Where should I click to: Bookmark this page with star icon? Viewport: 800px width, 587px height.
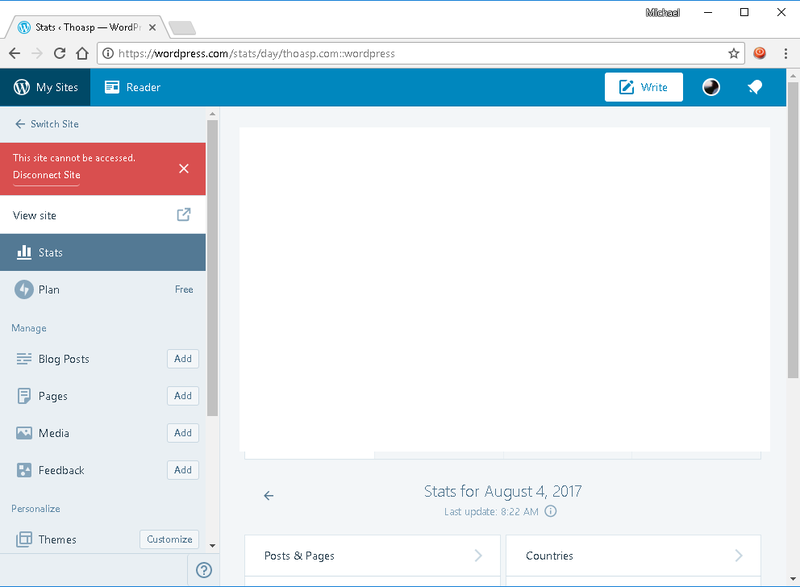(733, 53)
